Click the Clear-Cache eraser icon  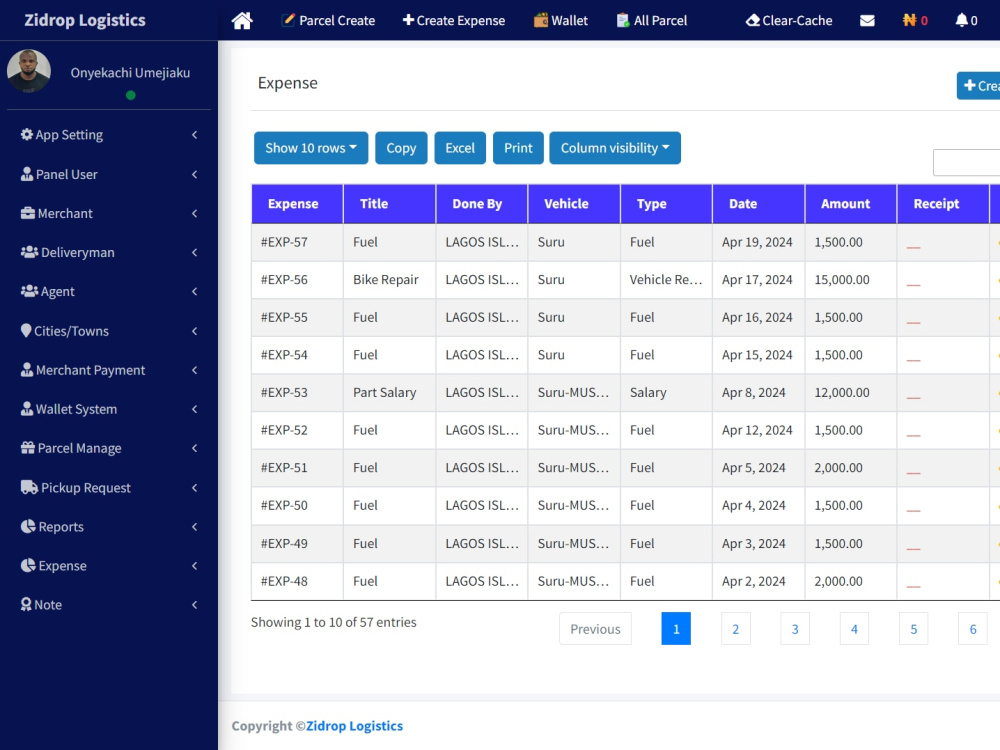753,20
